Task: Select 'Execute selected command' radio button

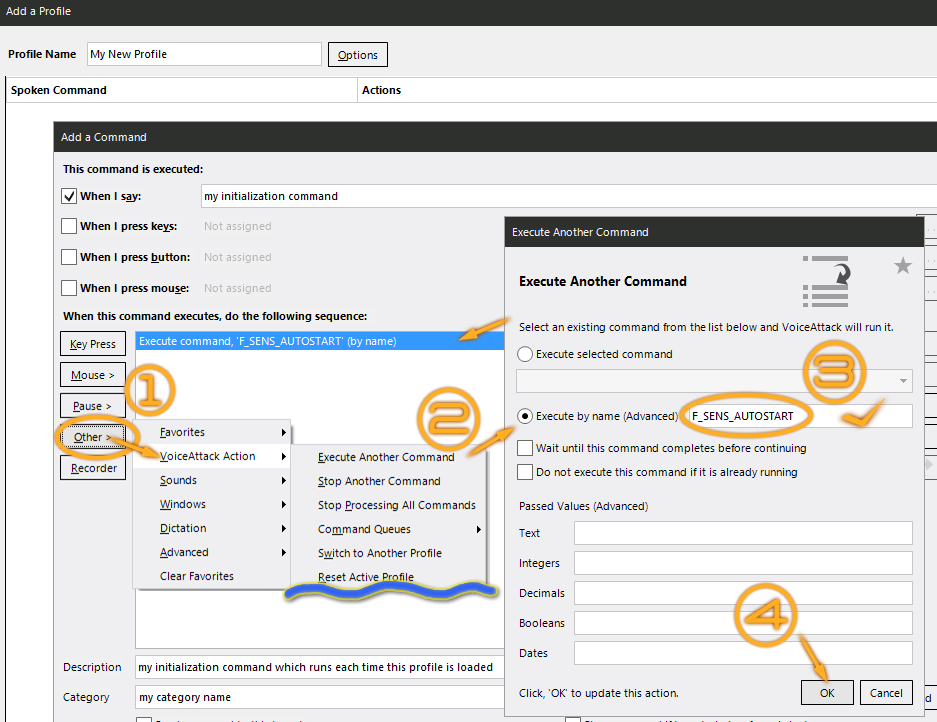Action: point(525,354)
